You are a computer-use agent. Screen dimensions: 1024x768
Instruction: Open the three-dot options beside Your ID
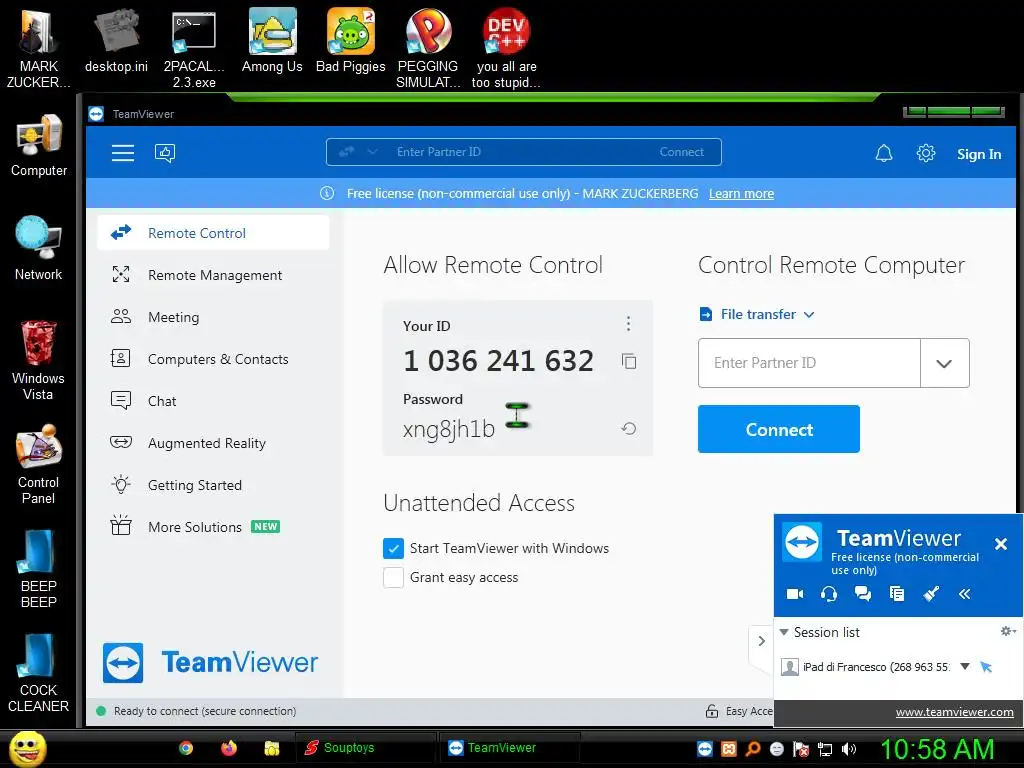pos(628,323)
